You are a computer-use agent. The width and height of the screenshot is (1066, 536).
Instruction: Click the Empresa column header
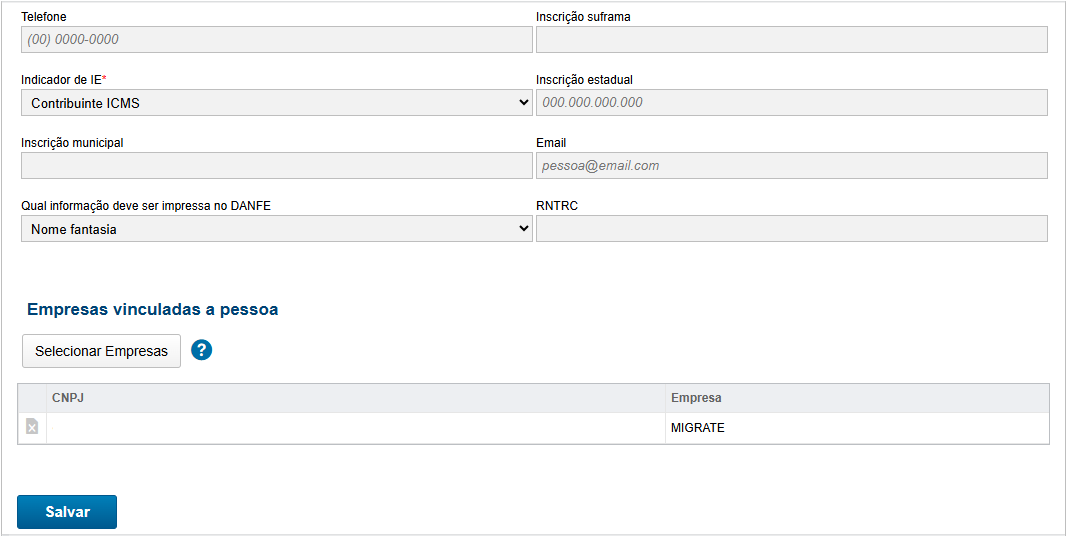(696, 398)
